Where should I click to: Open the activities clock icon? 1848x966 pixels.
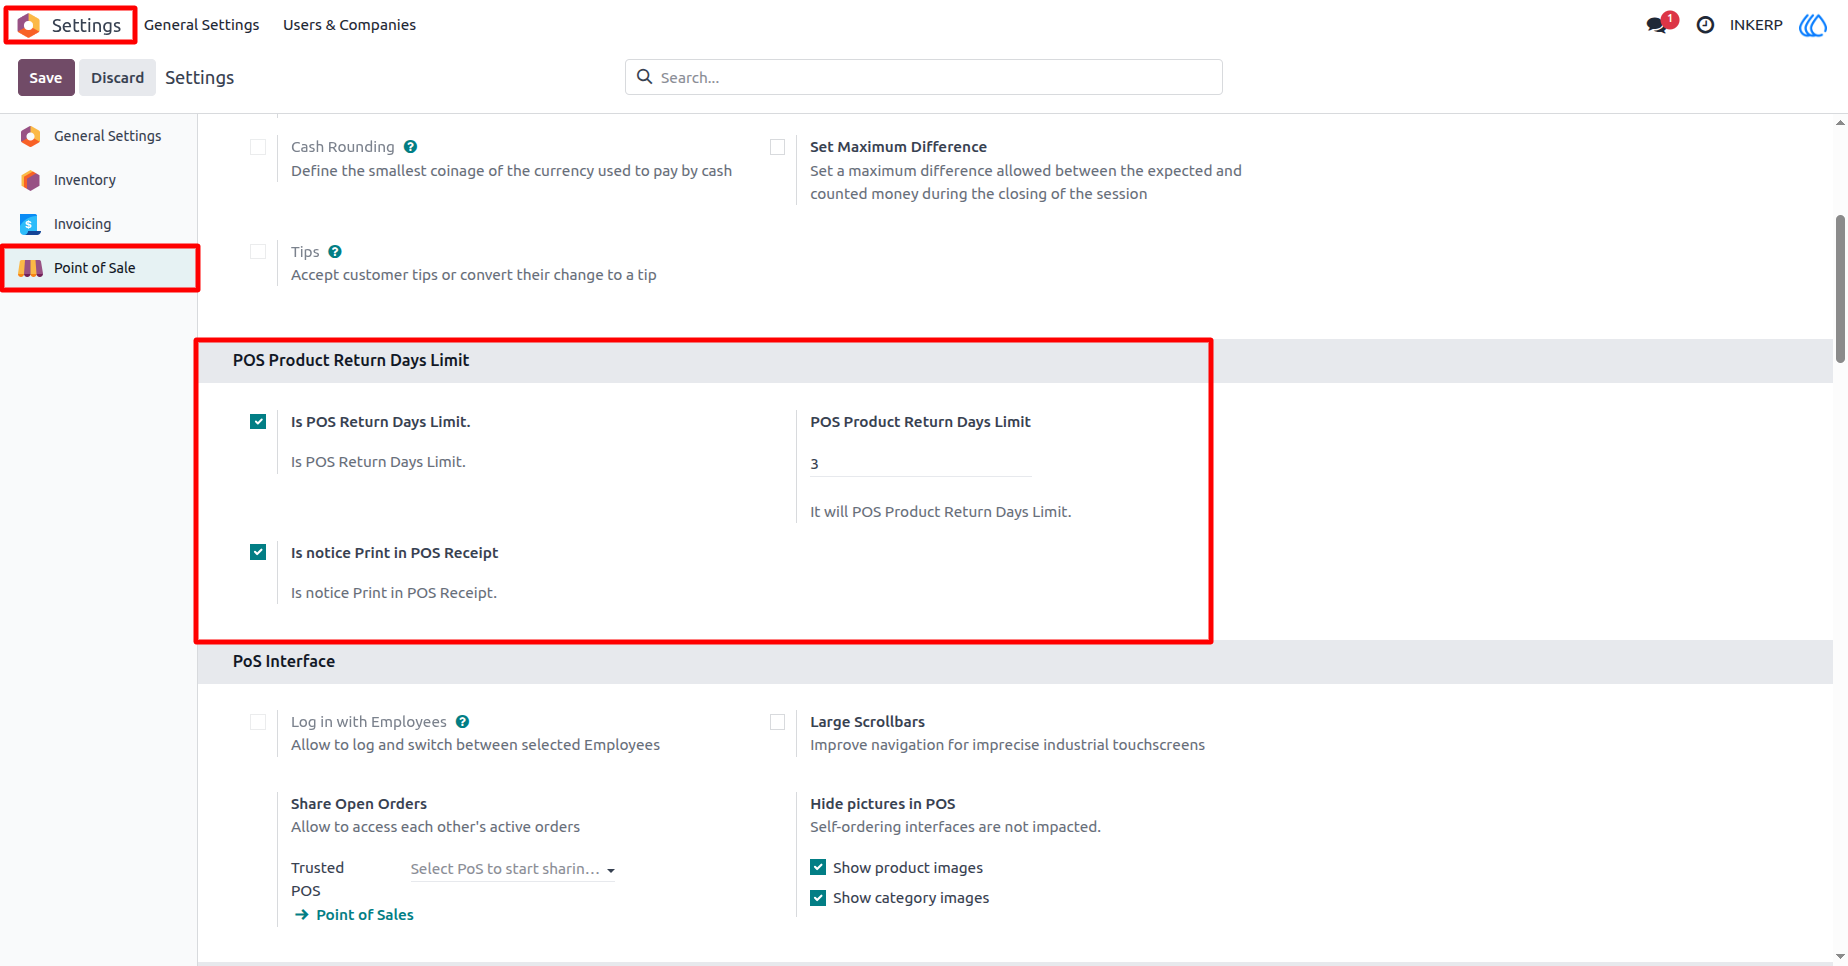(1705, 25)
